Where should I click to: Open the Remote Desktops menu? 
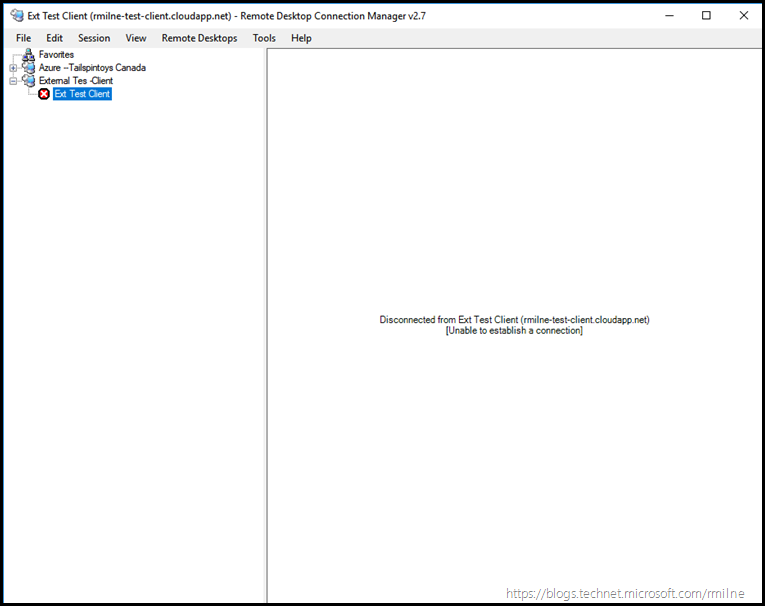point(200,38)
